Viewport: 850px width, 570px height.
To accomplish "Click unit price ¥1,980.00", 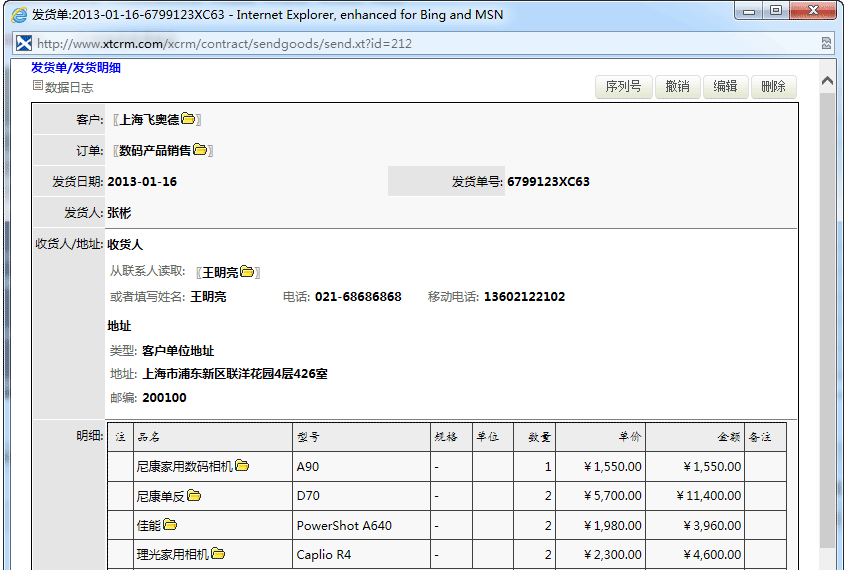I will click(x=613, y=526).
